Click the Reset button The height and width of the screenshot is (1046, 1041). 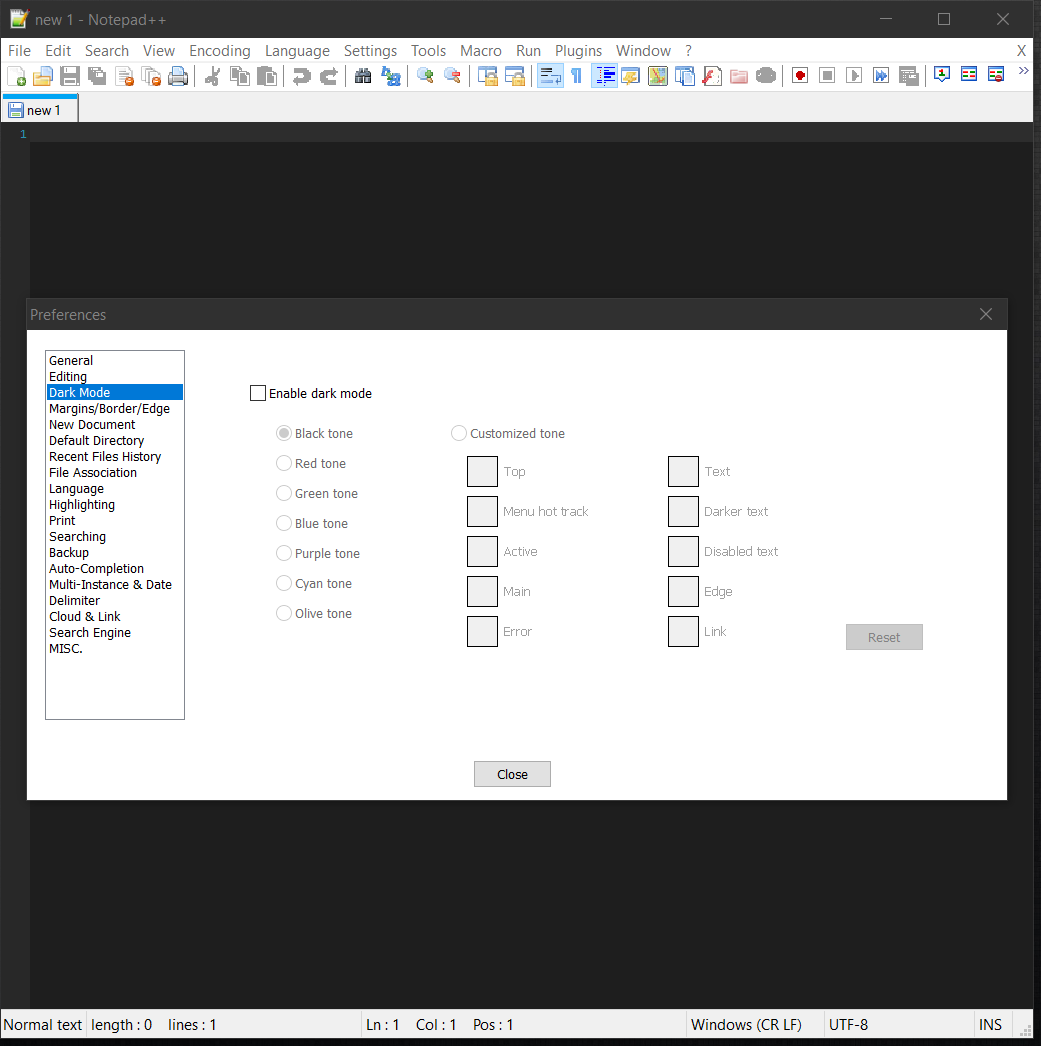[884, 637]
